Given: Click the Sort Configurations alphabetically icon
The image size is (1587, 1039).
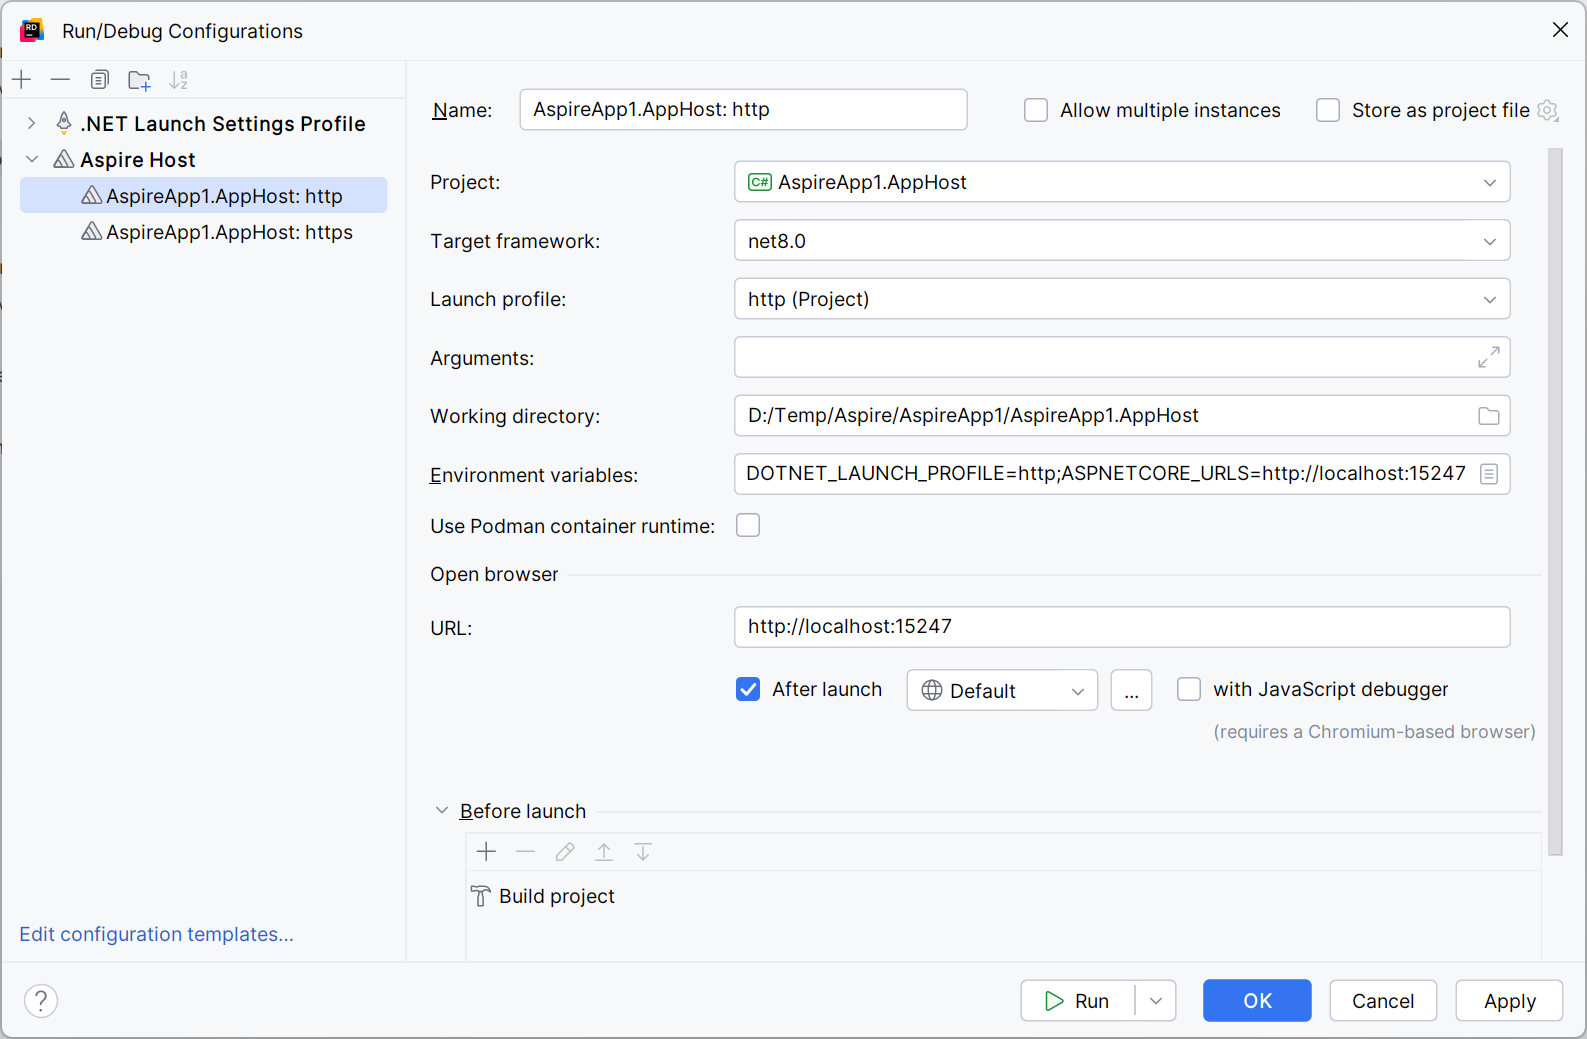Looking at the screenshot, I should click(x=179, y=80).
